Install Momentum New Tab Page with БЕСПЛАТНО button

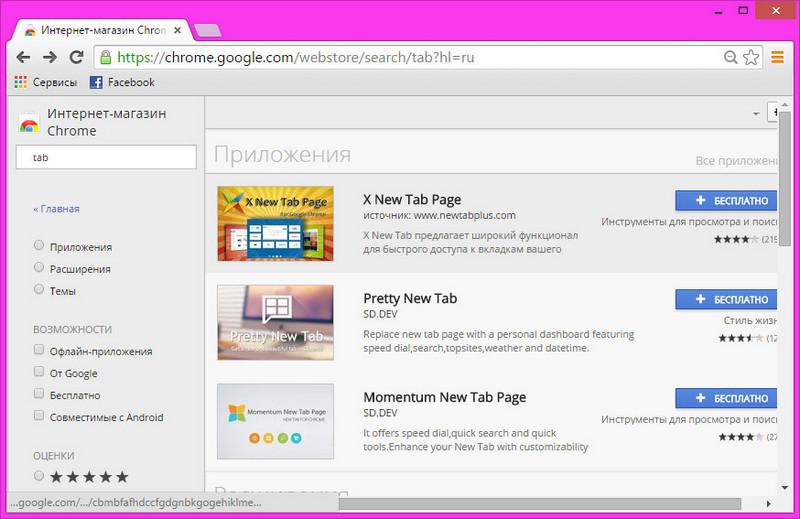pos(726,399)
